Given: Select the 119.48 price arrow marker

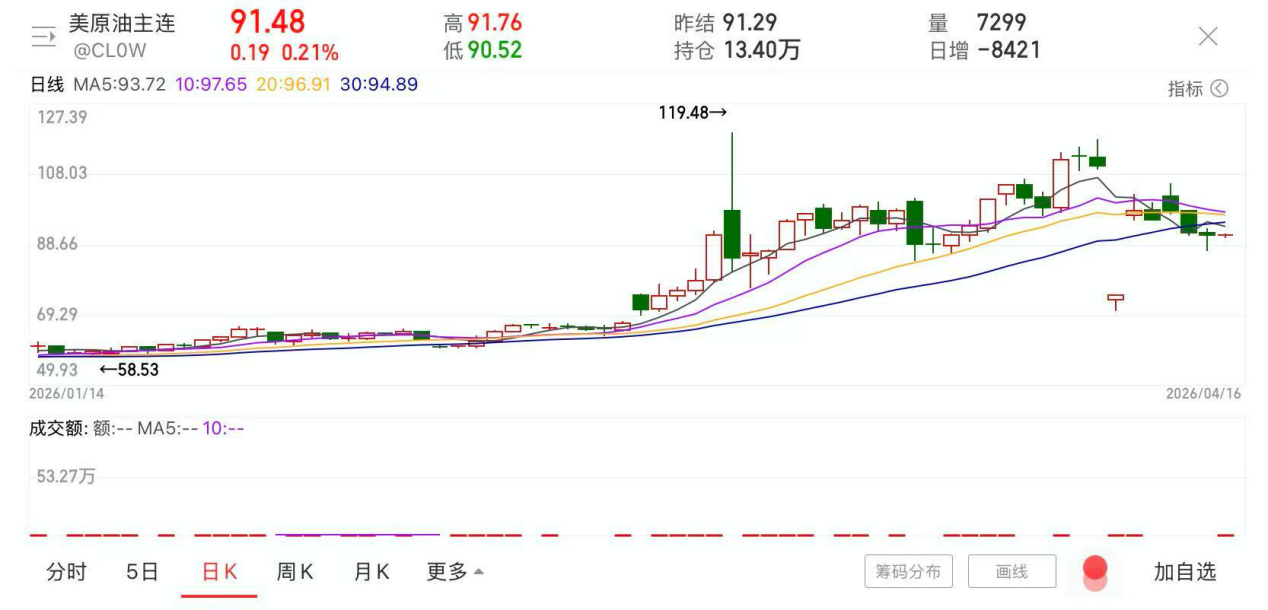Looking at the screenshot, I should coord(692,114).
